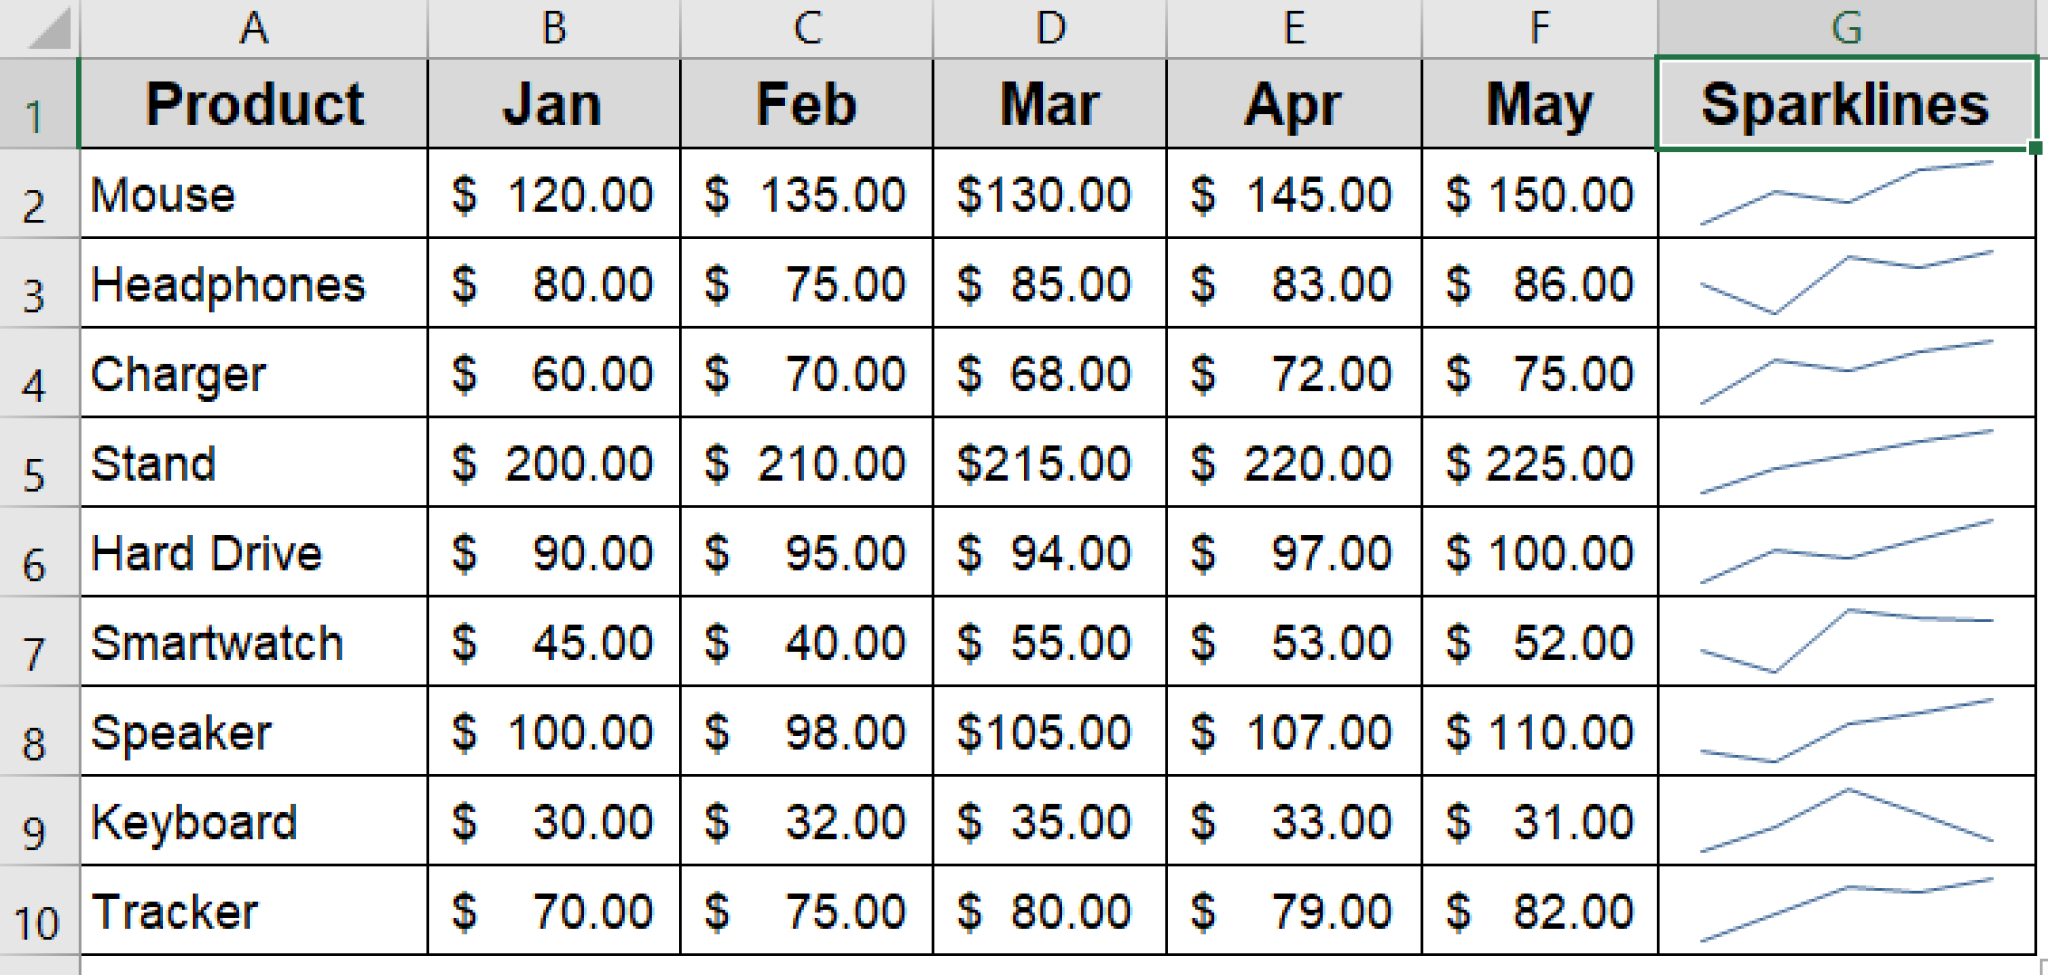Viewport: 2048px width, 975px height.
Task: Select the $120.00 Jan value for Mouse
Action: coord(553,194)
